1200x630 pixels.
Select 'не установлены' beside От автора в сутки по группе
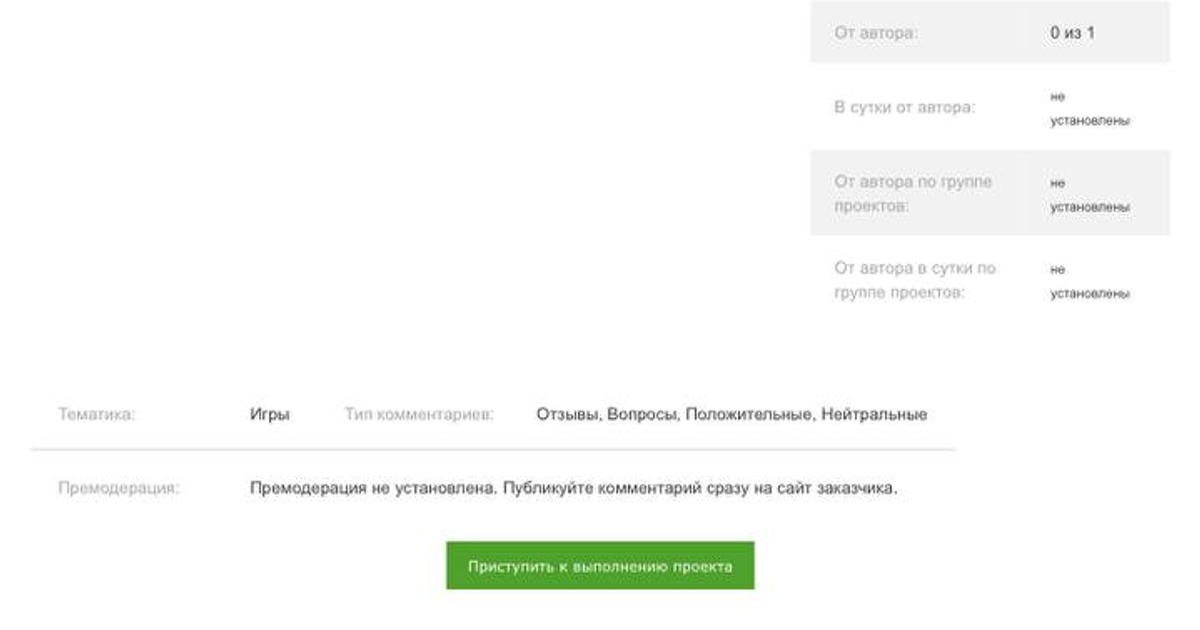[1090, 282]
